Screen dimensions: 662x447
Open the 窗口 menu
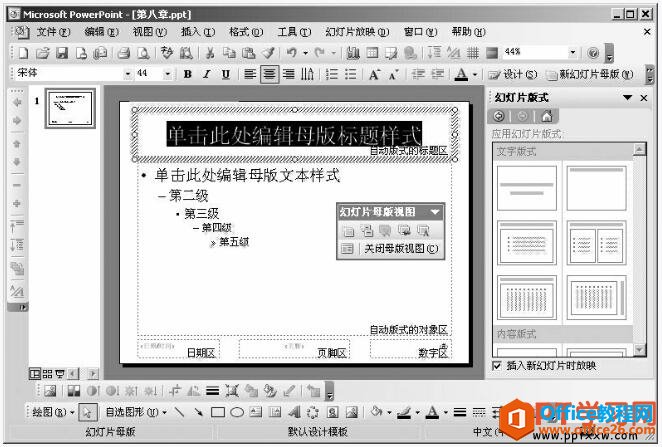tap(421, 32)
